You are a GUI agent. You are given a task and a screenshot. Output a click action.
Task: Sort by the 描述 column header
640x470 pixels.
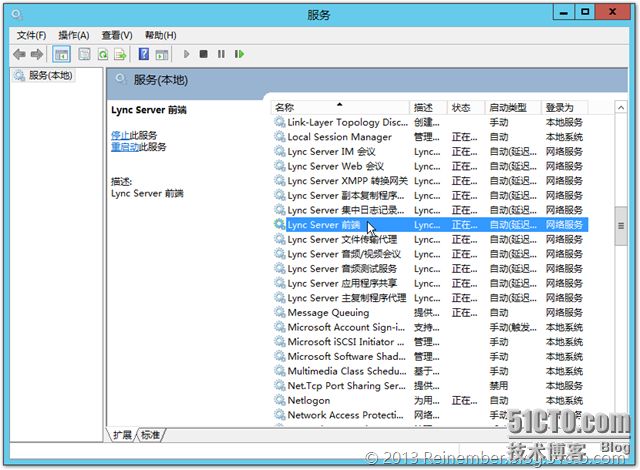[x=428, y=108]
